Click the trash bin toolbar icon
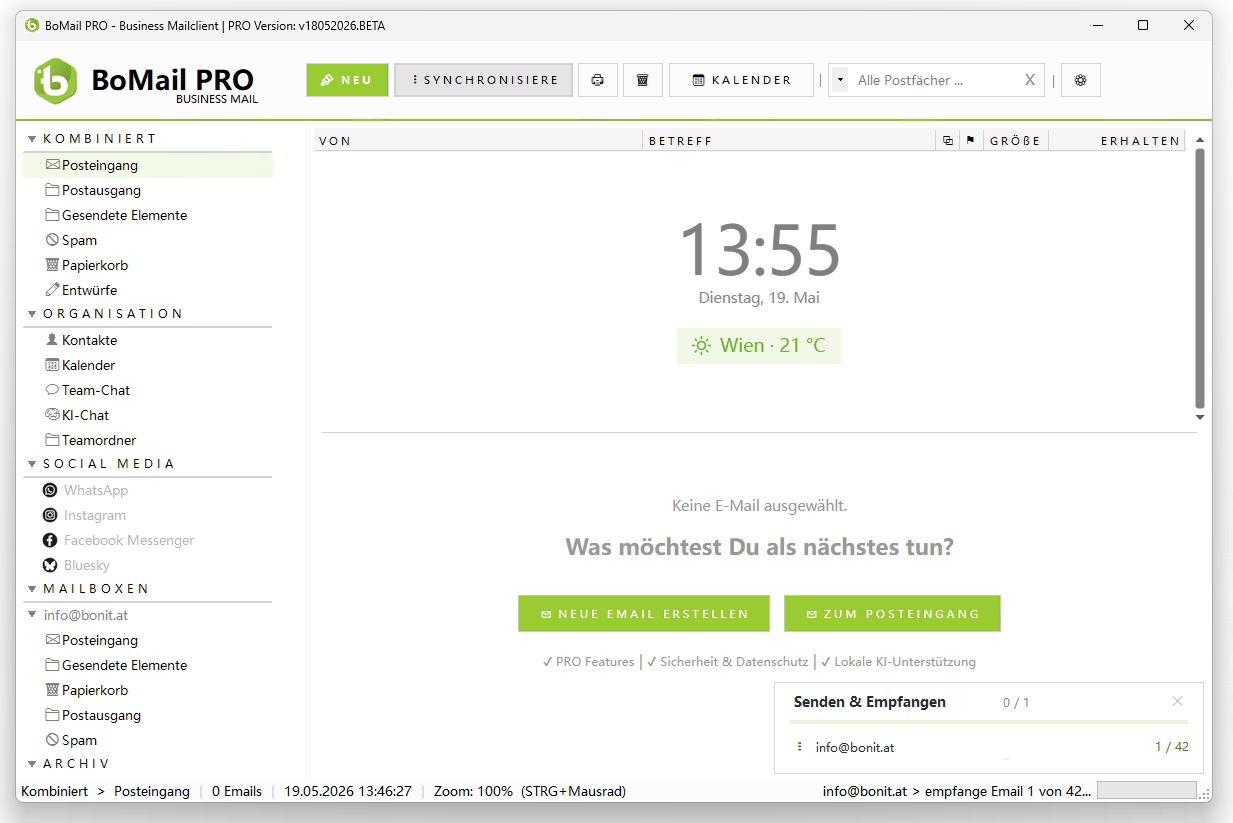Viewport: 1233px width, 823px height. tap(643, 80)
